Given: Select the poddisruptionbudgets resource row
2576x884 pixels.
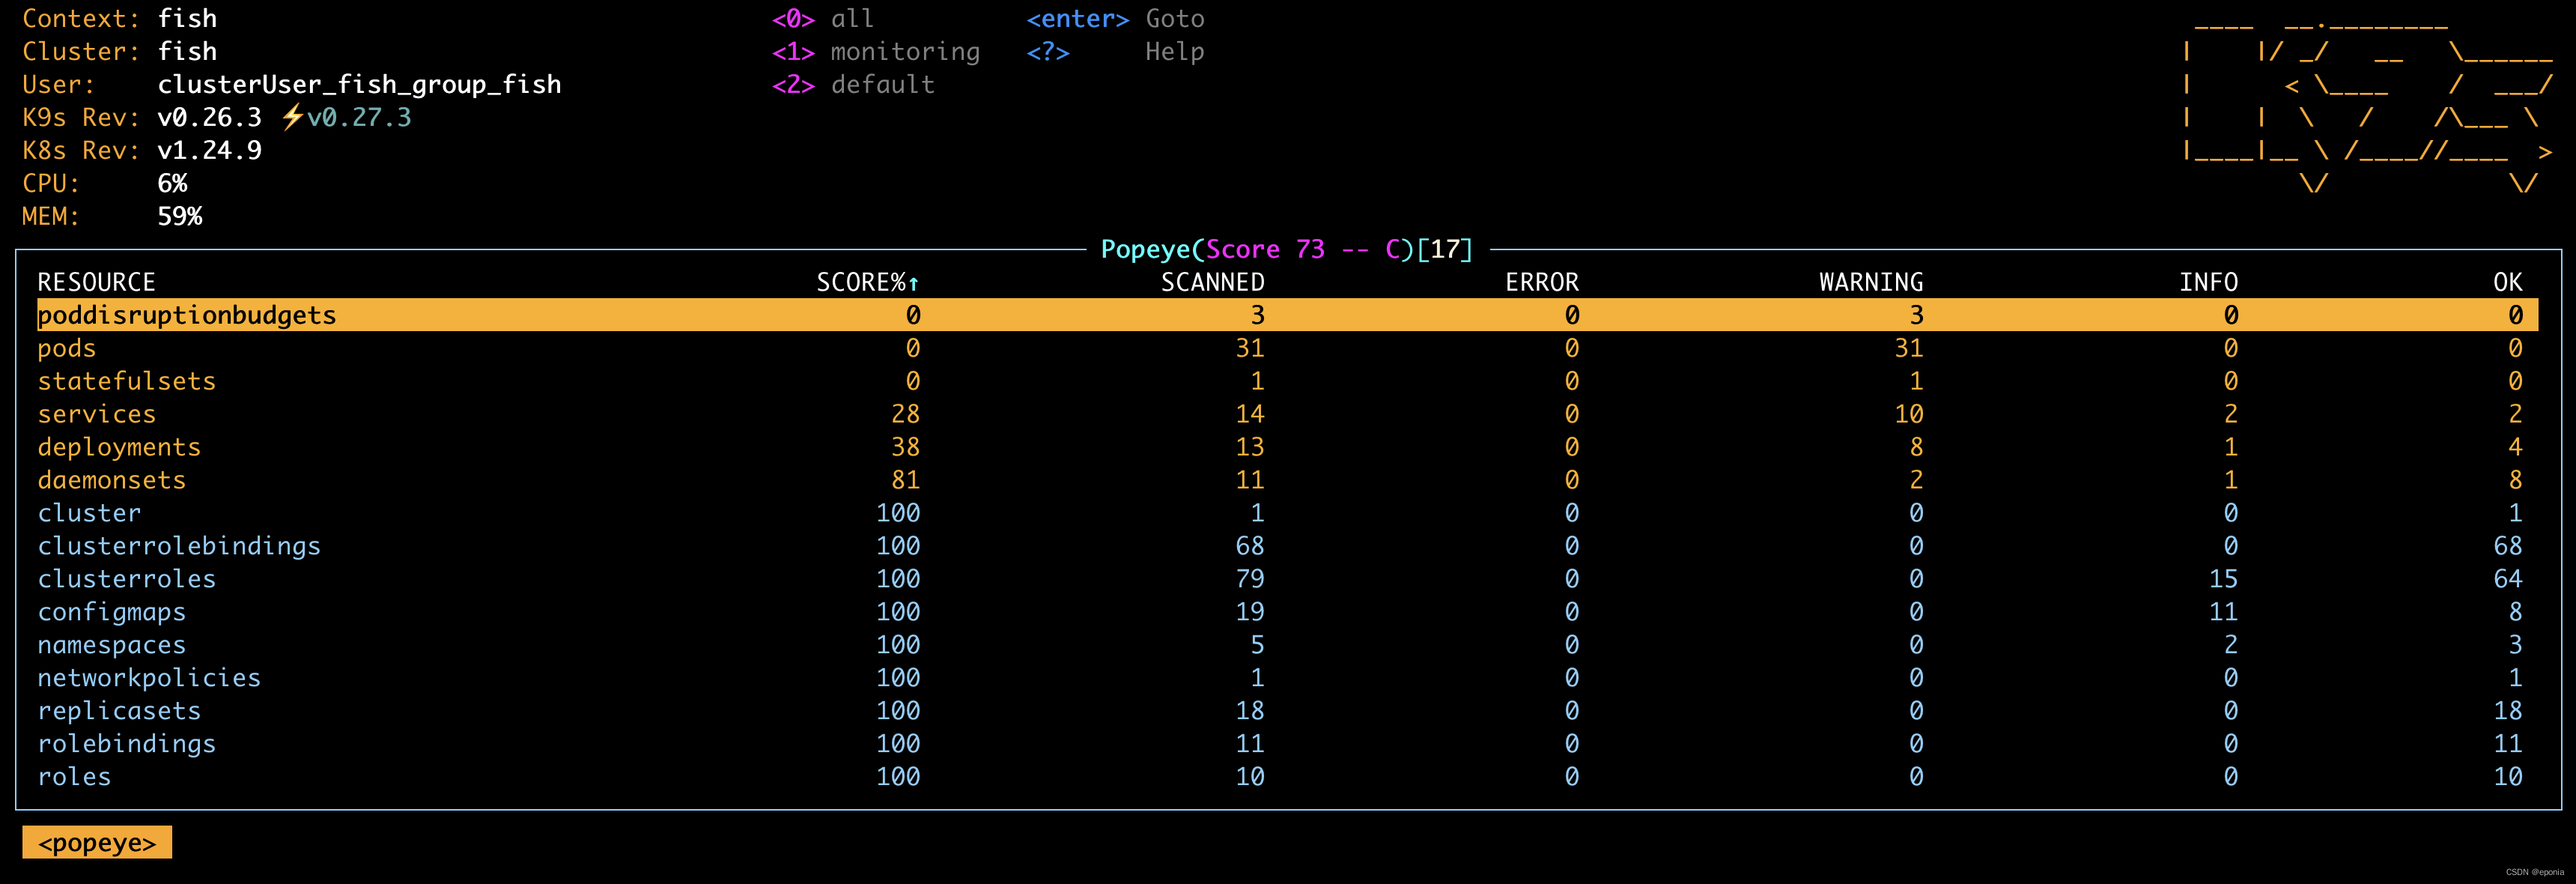Looking at the screenshot, I should (x=1287, y=315).
